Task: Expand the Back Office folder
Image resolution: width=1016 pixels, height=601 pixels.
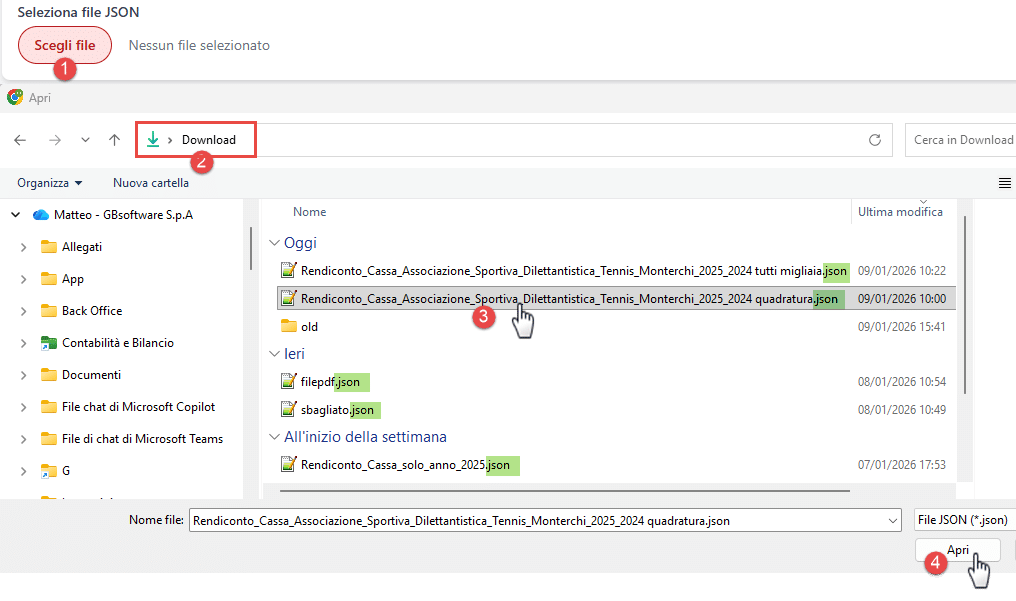Action: (23, 311)
